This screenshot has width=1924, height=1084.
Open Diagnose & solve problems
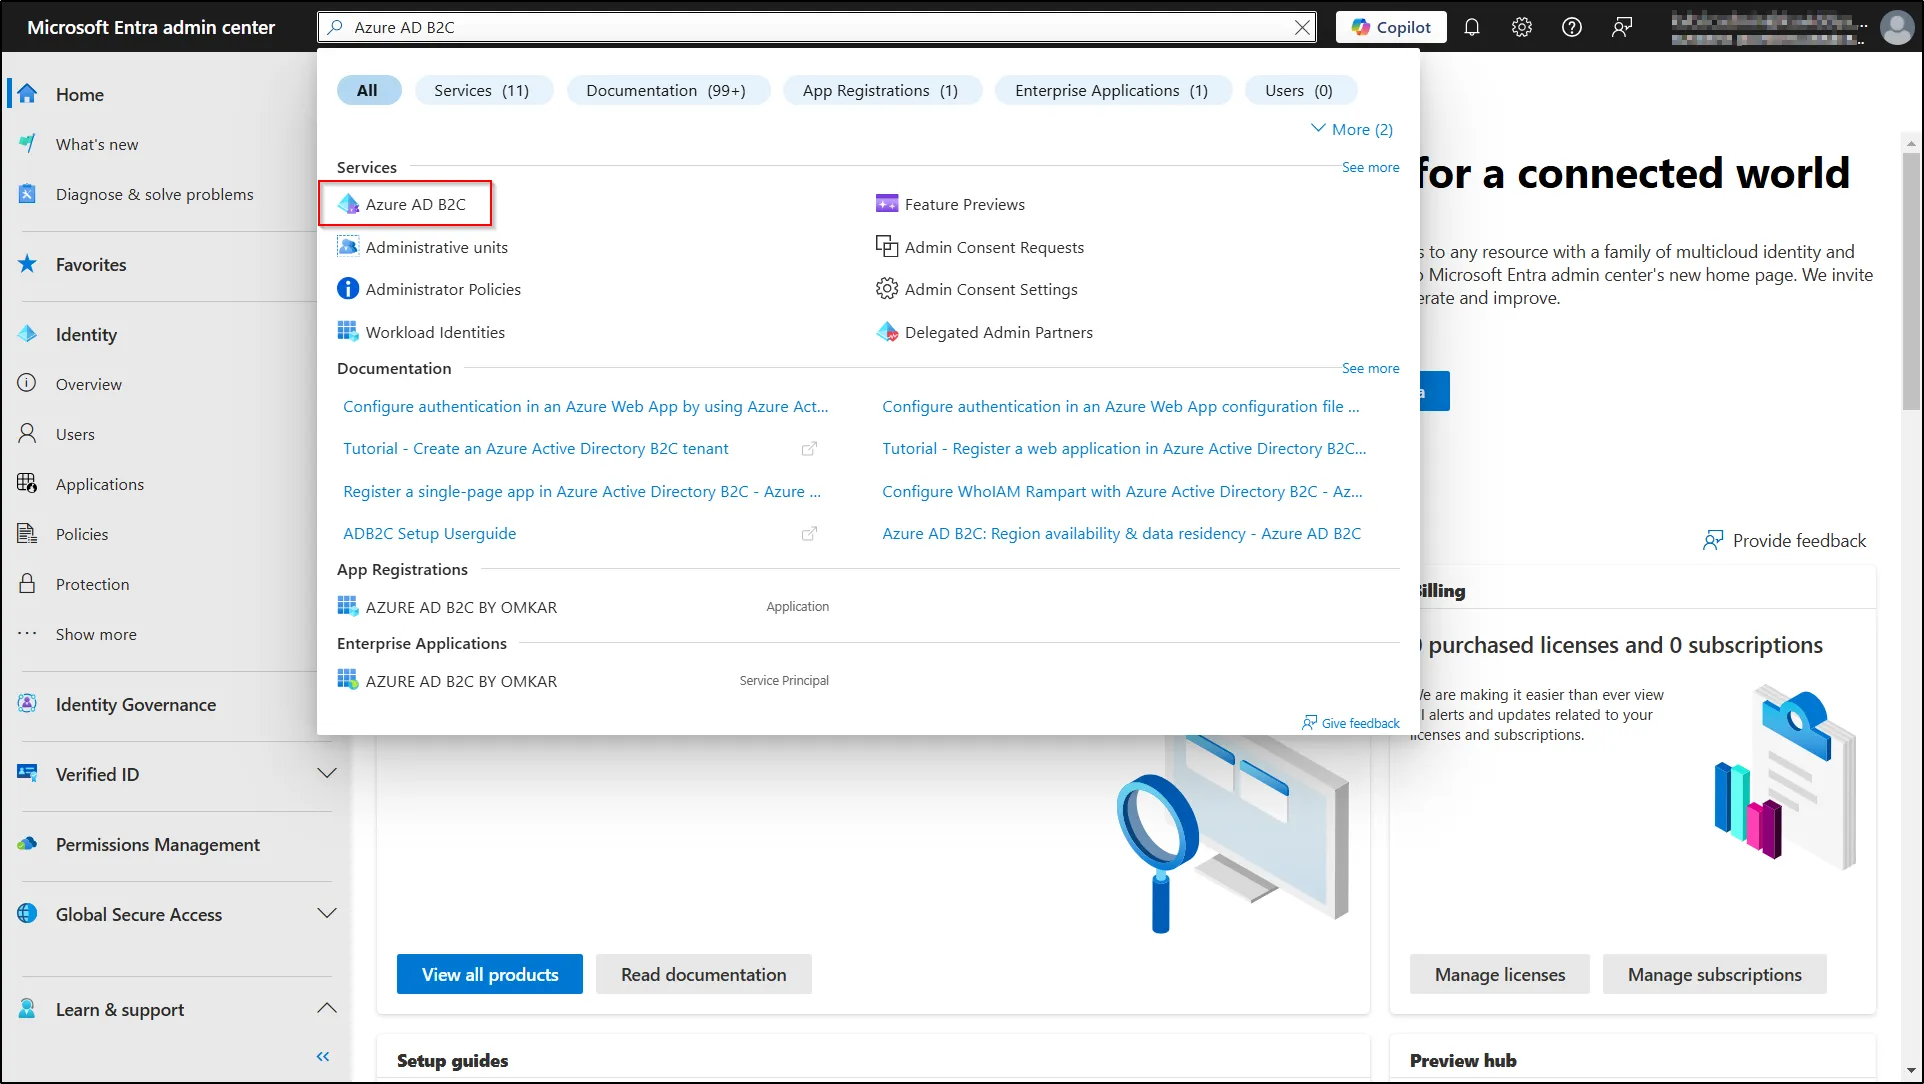(x=155, y=194)
